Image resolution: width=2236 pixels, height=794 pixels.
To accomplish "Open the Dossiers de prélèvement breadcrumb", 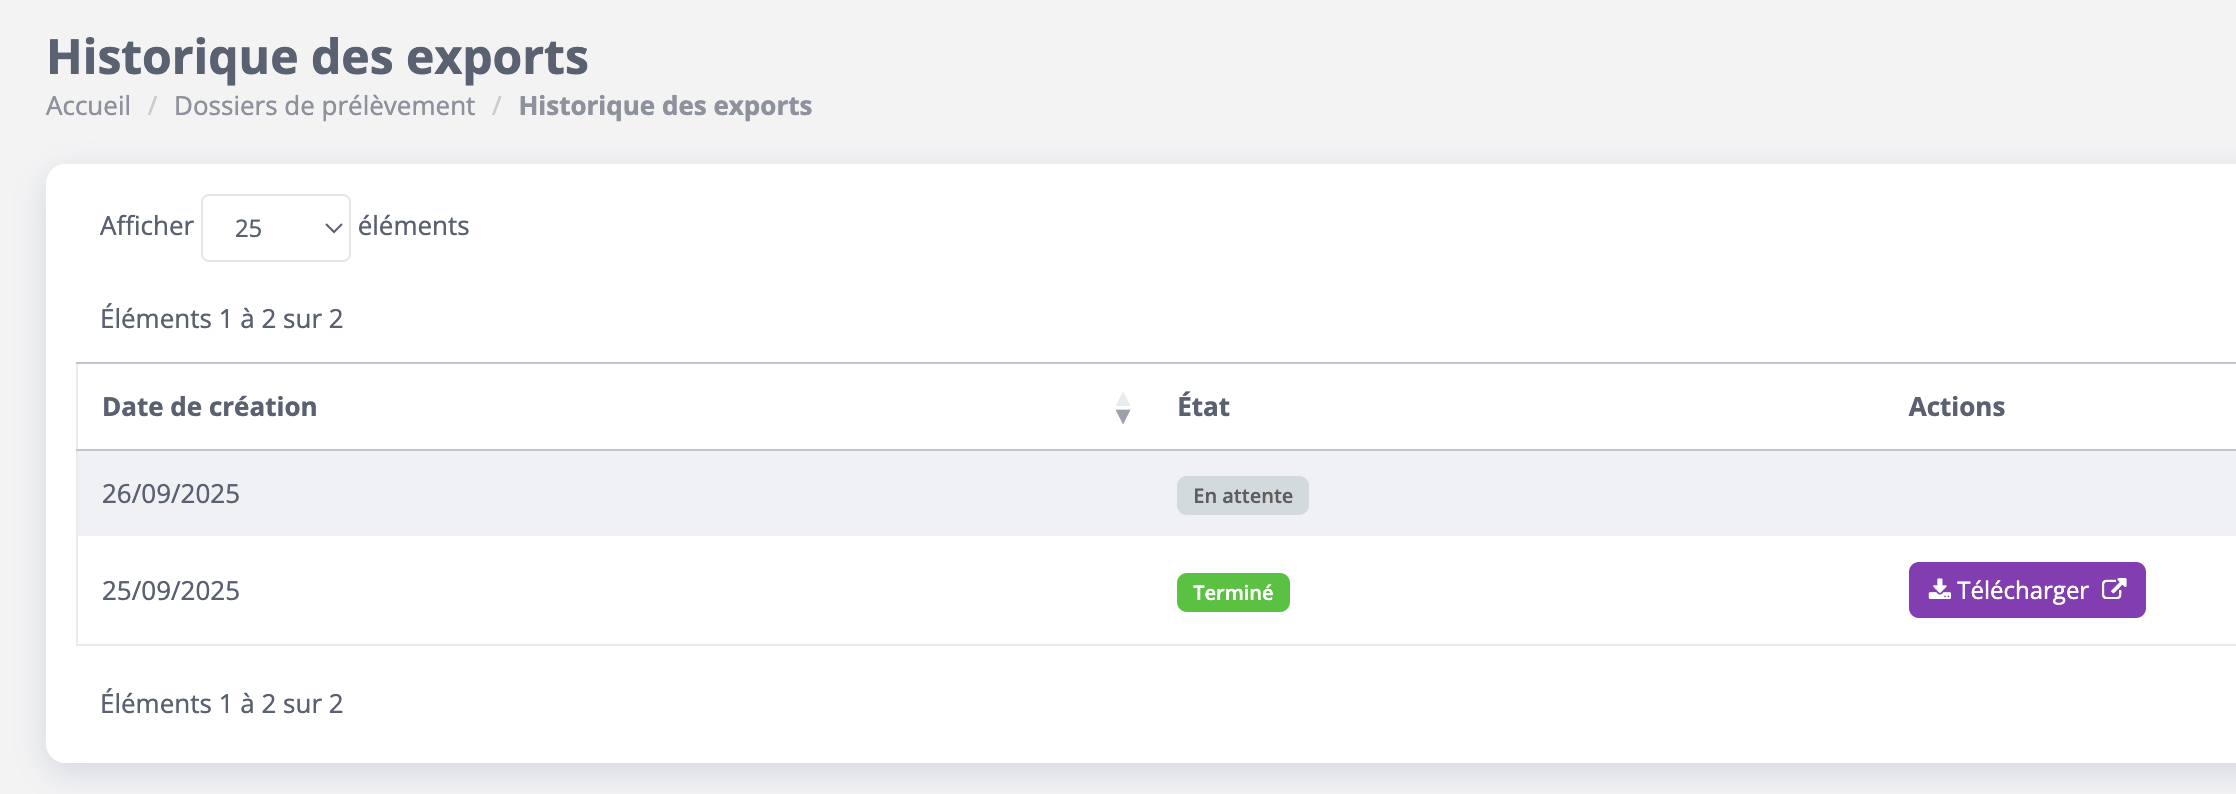I will coord(324,106).
